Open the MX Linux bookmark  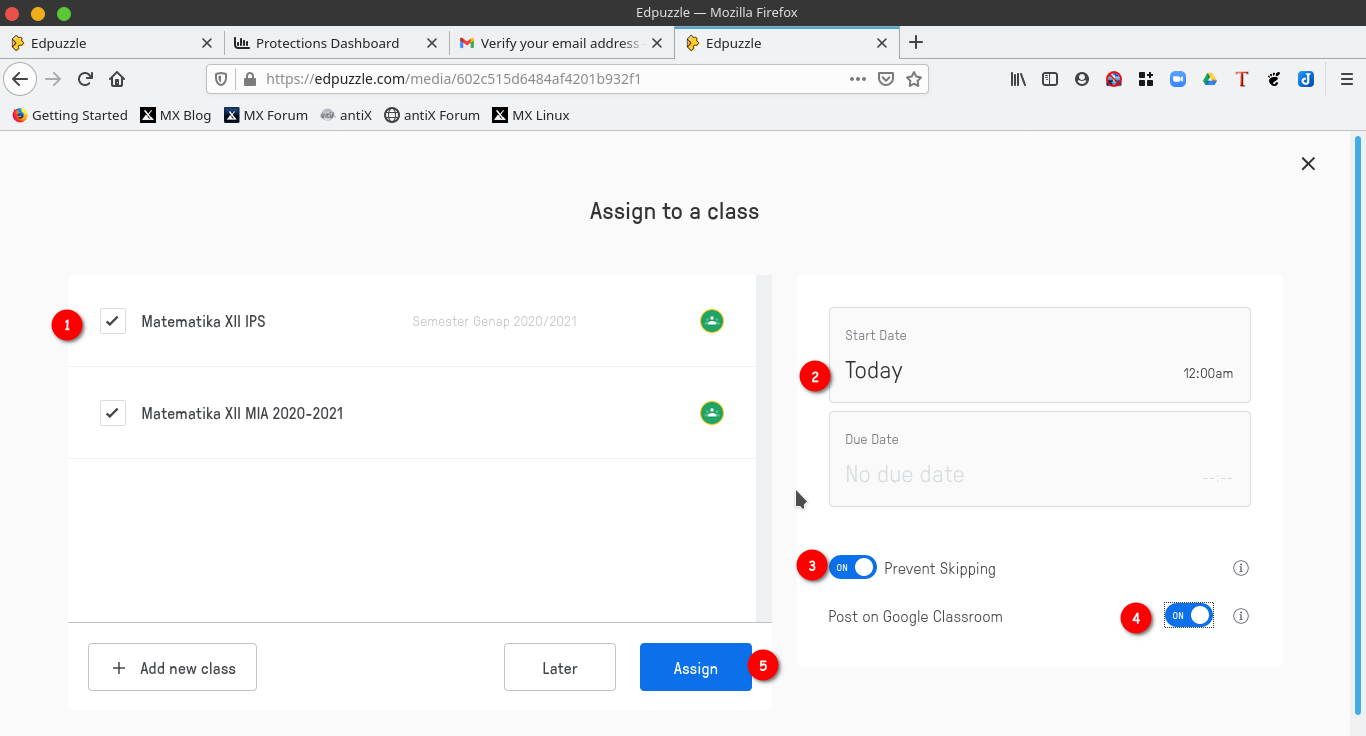(531, 115)
